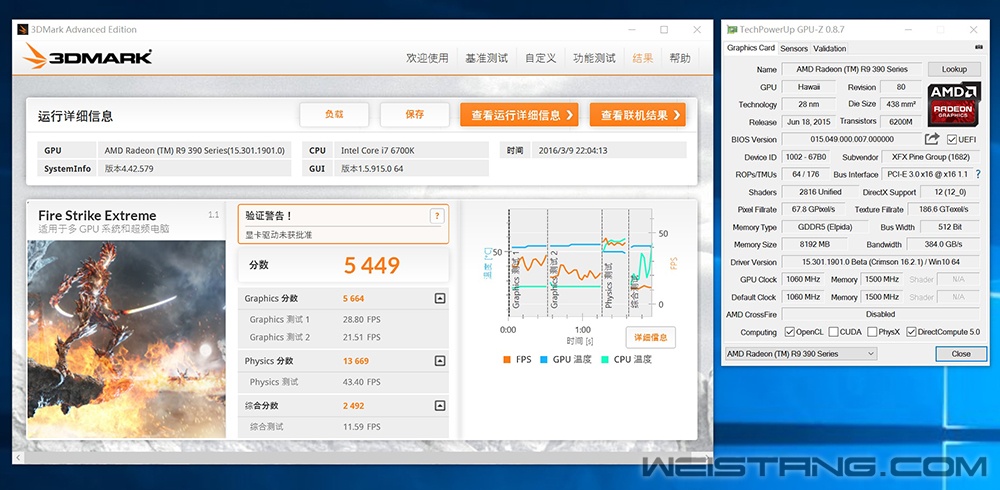The height and width of the screenshot is (490, 1000).
Task: Open the 功能测试 tab
Action: [x=594, y=58]
